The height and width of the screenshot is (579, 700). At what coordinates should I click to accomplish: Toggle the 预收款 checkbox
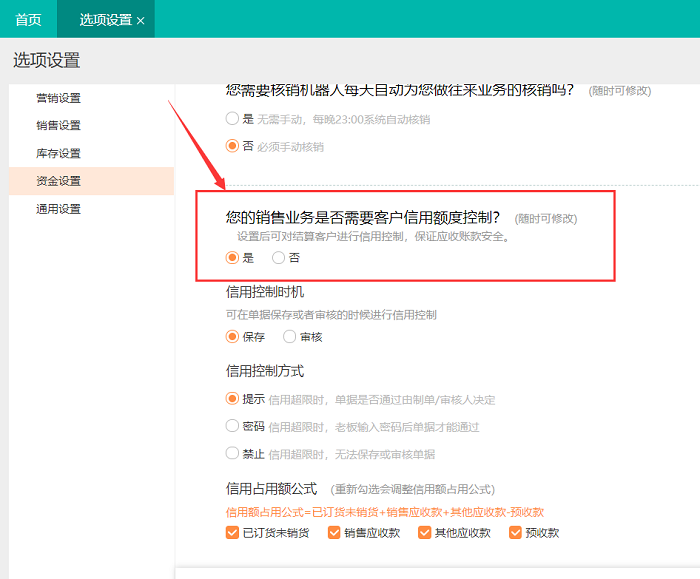coord(516,533)
